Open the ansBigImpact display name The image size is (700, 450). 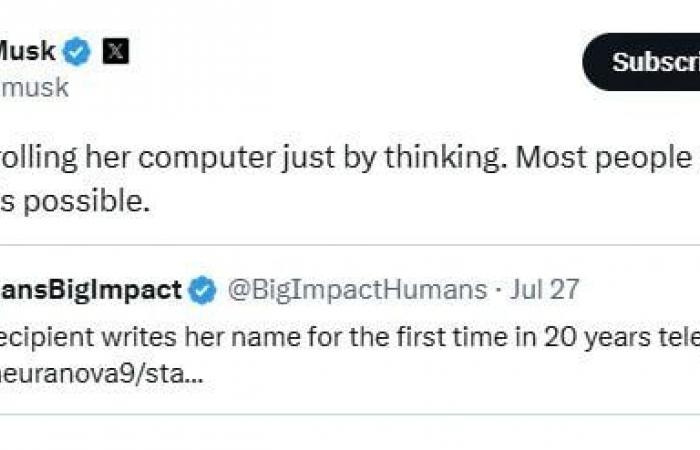91,290
